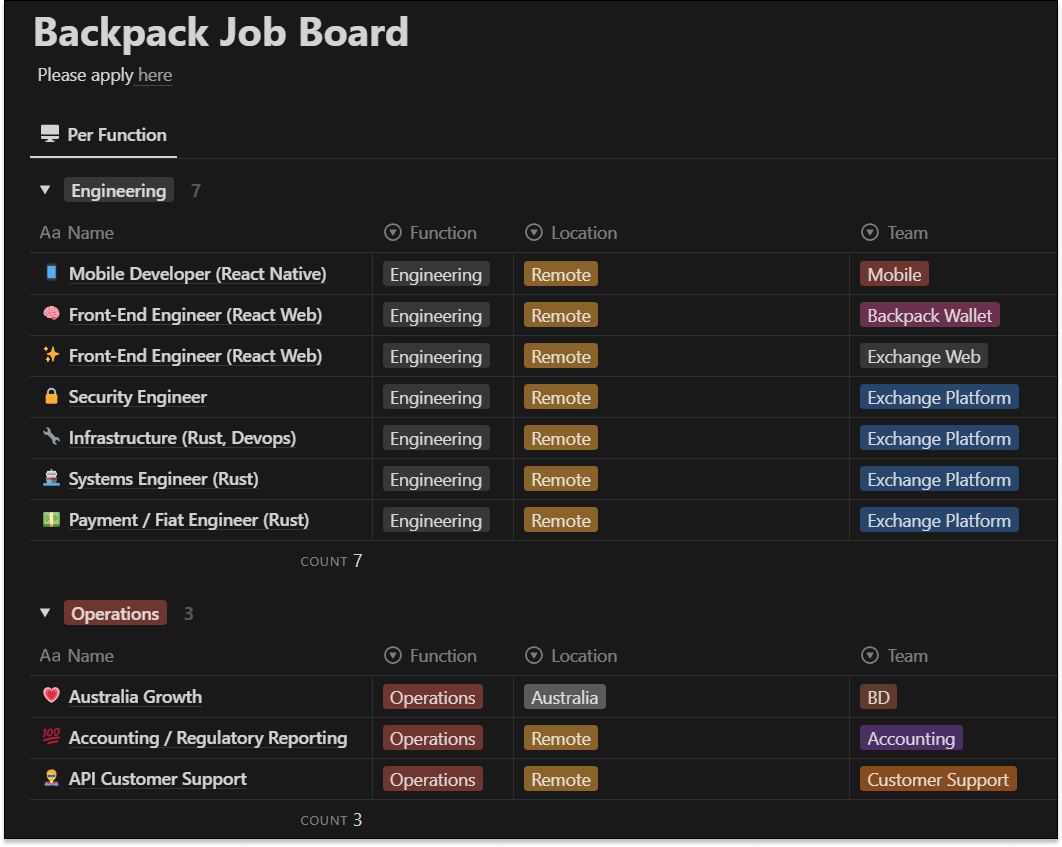Click Operations function tag in API Customer Support row
The height and width of the screenshot is (847, 1062).
point(432,779)
